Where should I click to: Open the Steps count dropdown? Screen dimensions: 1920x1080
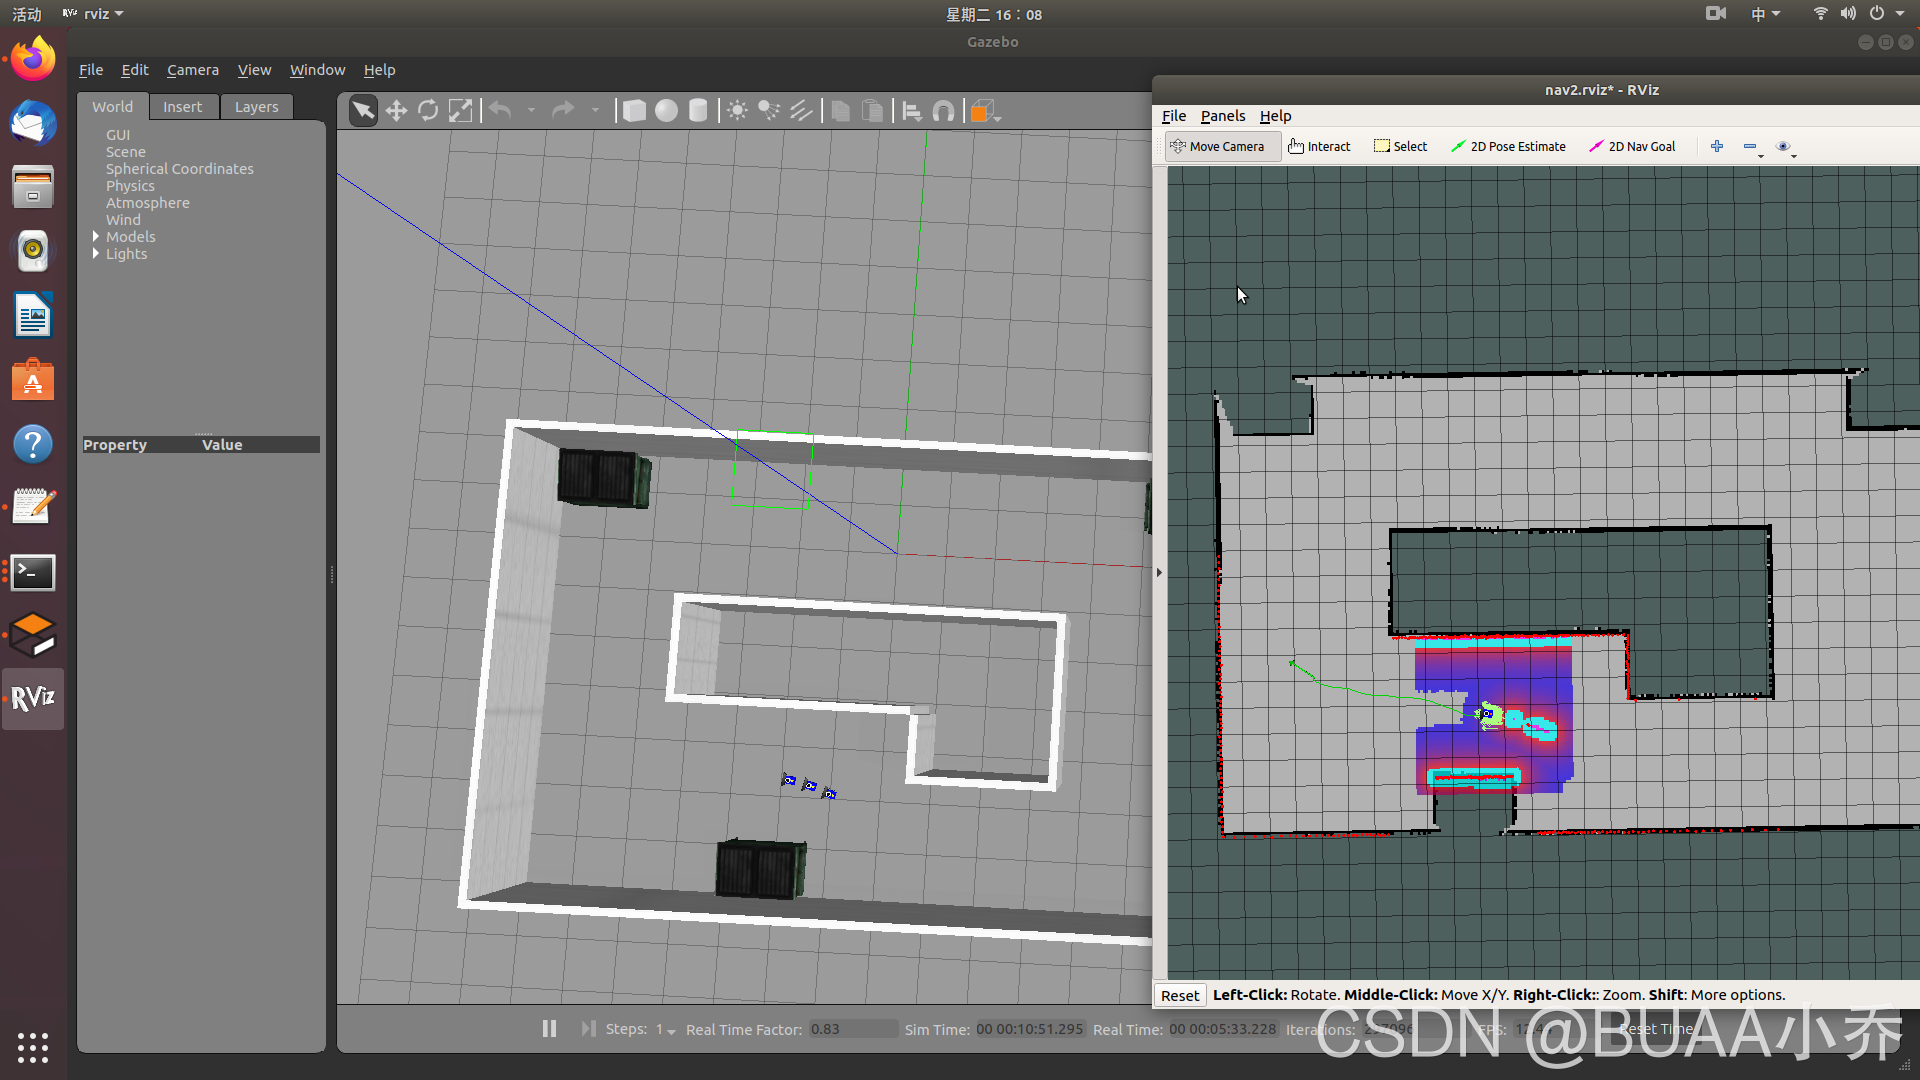pos(671,1031)
